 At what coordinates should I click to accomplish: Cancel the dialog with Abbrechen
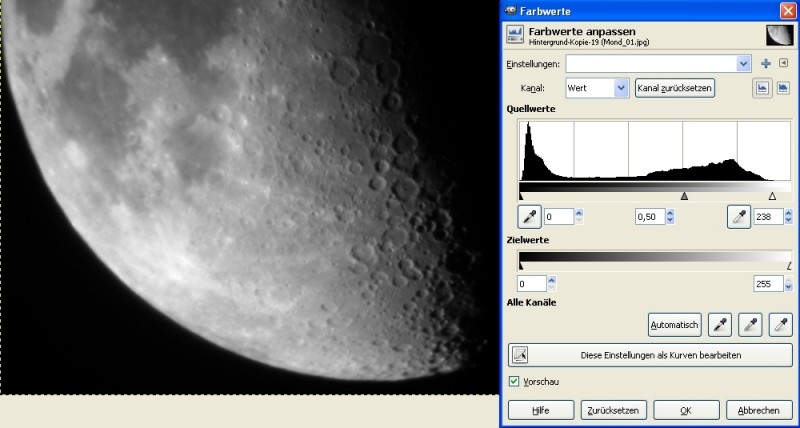point(759,410)
